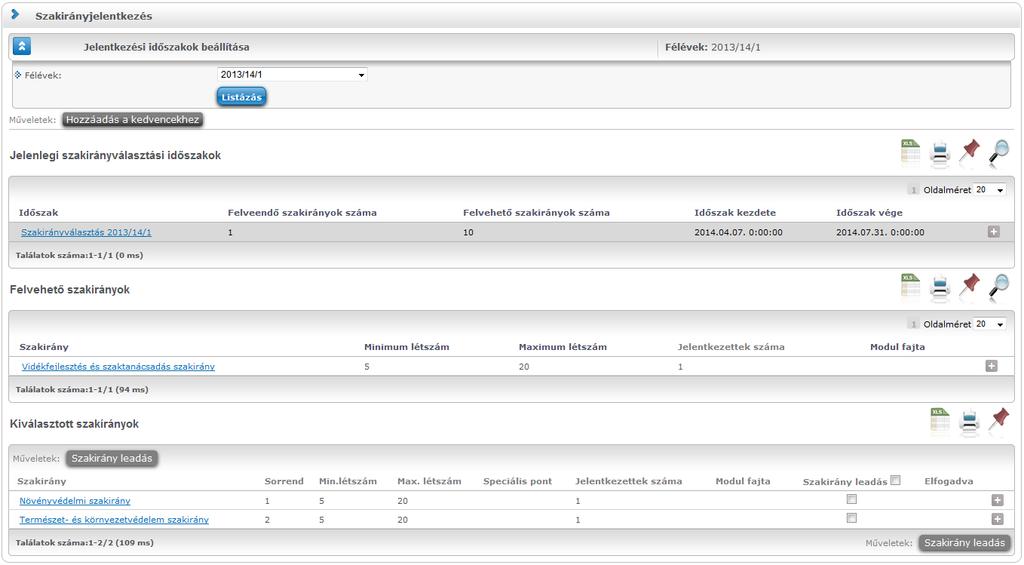The image size is (1024, 565).
Task: Export Kiválasztott szakirányok to Excel
Action: tap(940, 421)
